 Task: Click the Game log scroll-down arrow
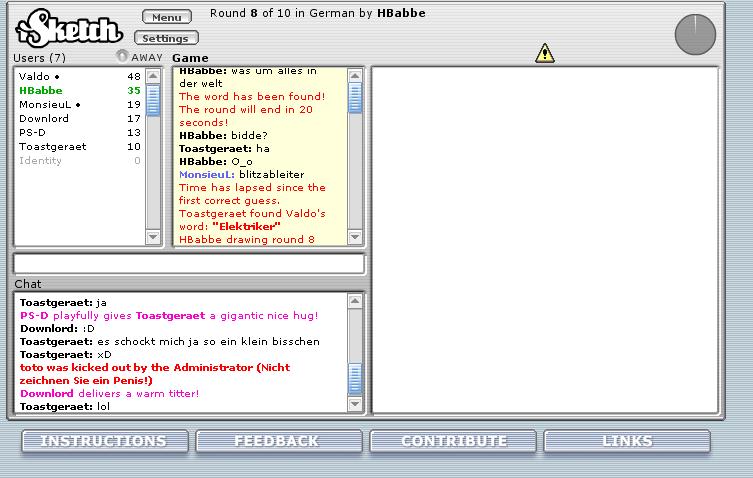tap(355, 237)
